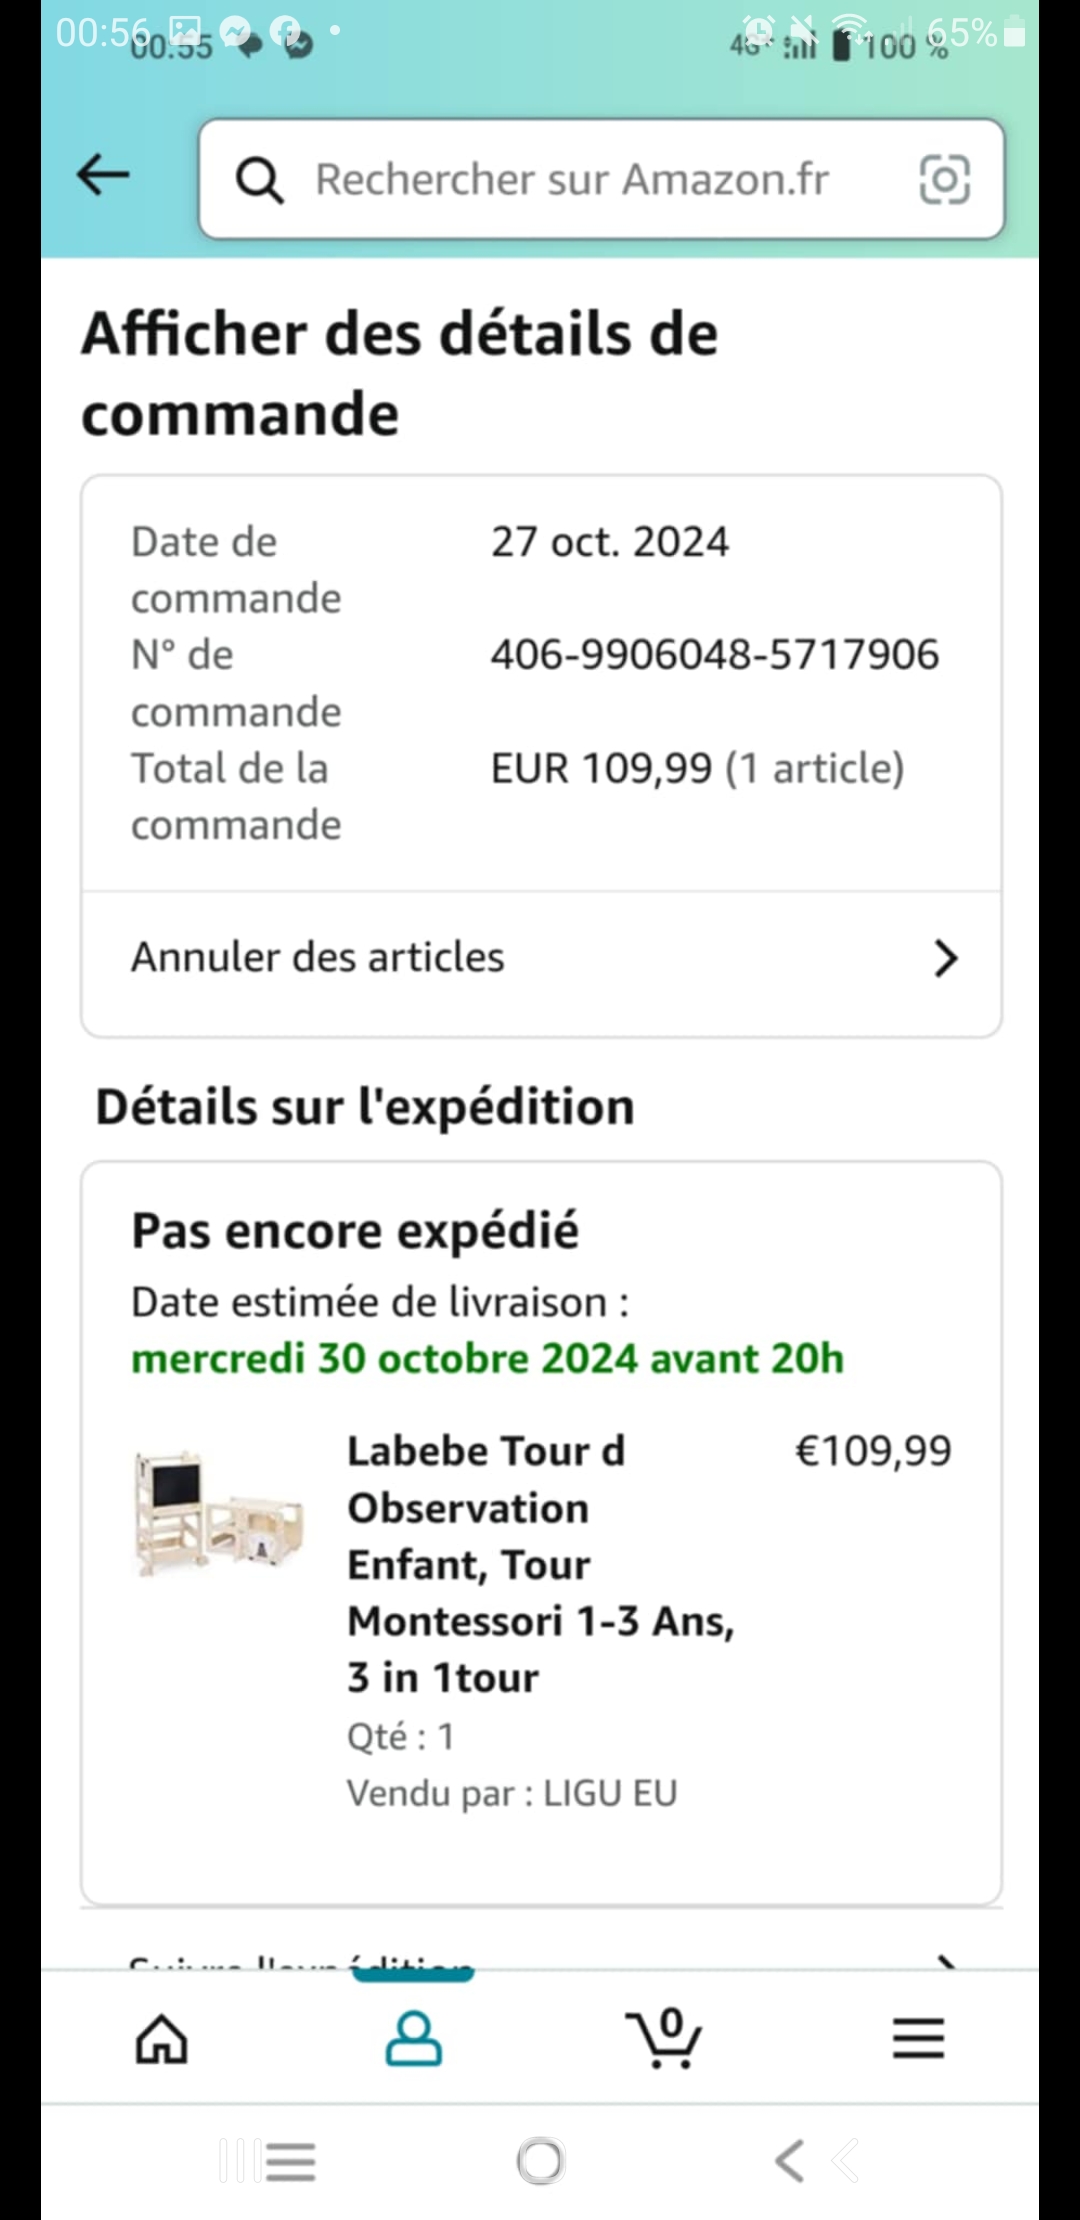1080x2220 pixels.
Task: Open the account profile tab icon
Action: coord(414,2038)
